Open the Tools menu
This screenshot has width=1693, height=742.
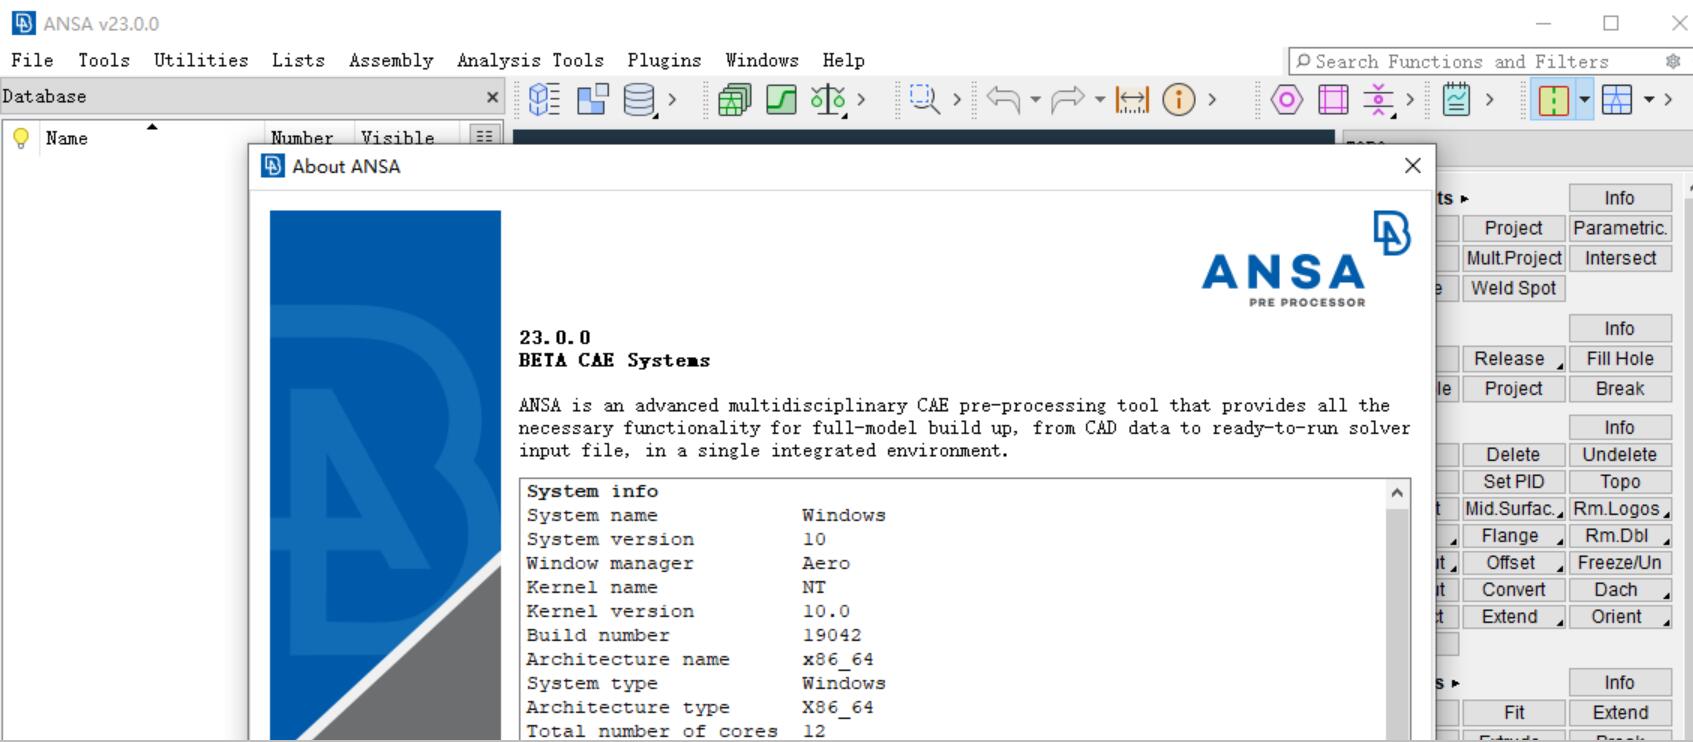click(104, 60)
